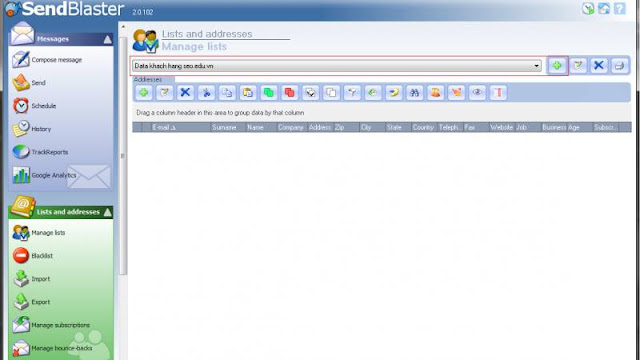640x360 pixels.
Task: Click edit address icon in Addresses toolbar
Action: [x=164, y=93]
